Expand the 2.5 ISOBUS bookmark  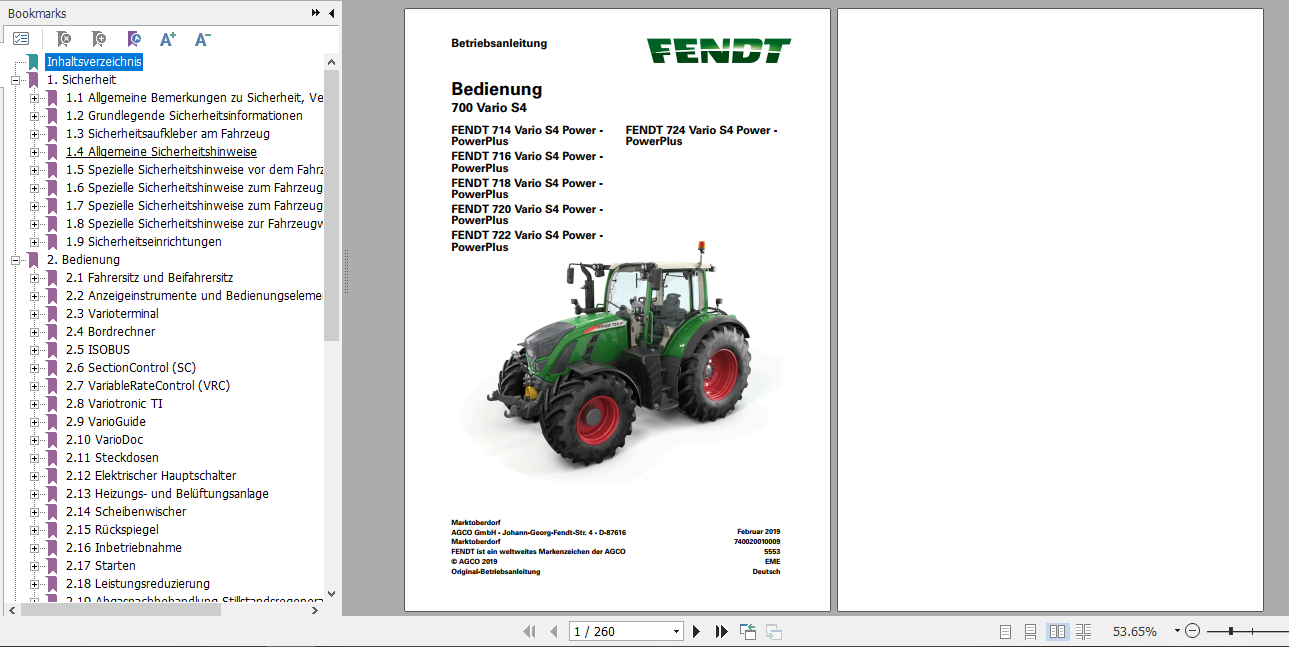pos(35,350)
